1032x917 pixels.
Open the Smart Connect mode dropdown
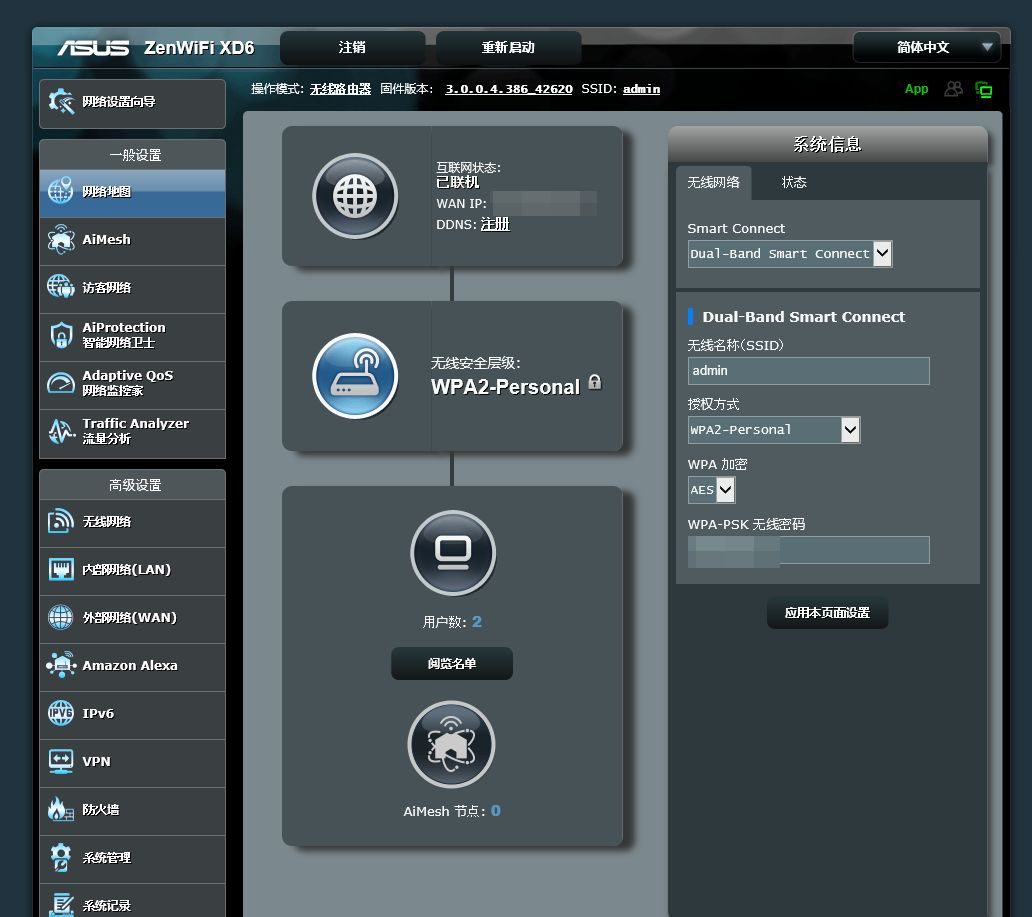(x=790, y=253)
